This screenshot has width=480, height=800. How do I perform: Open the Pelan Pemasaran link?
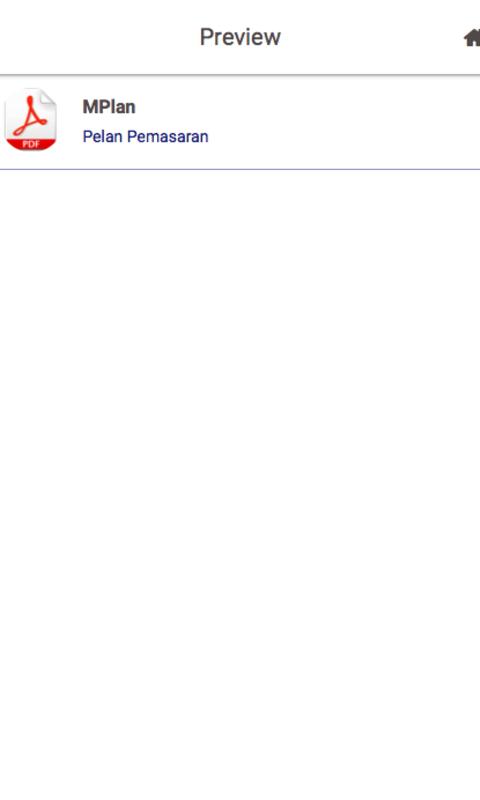coord(145,136)
